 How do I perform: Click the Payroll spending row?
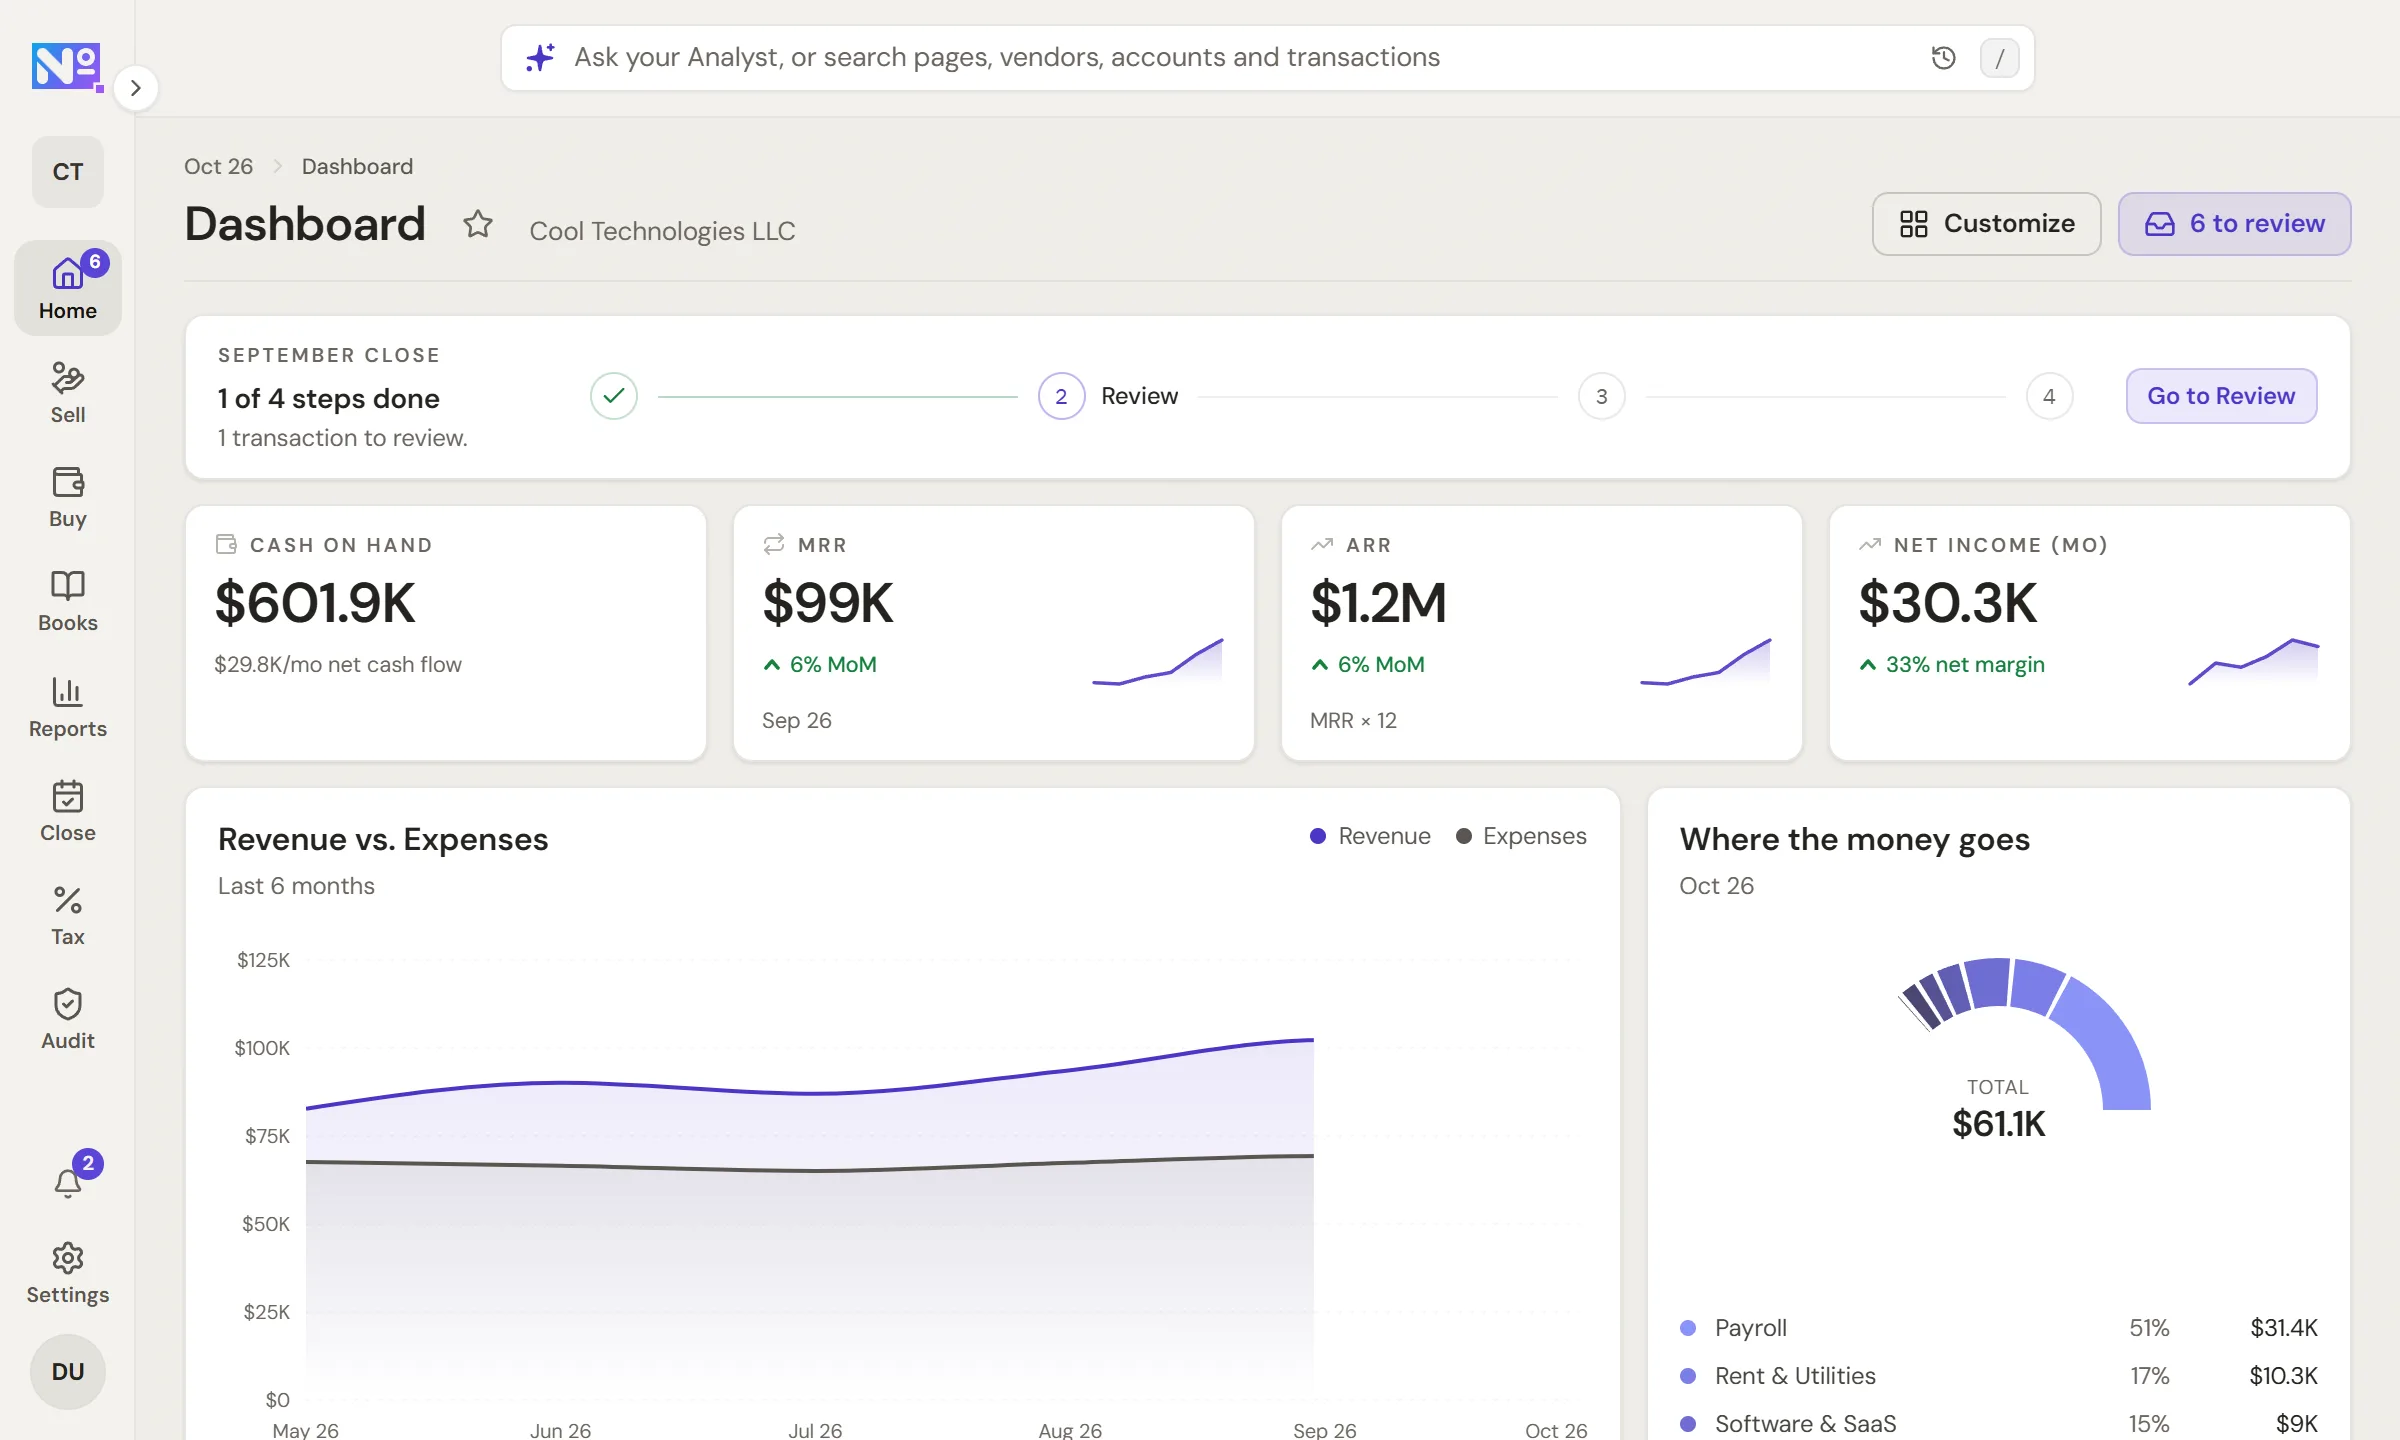pos(1998,1328)
